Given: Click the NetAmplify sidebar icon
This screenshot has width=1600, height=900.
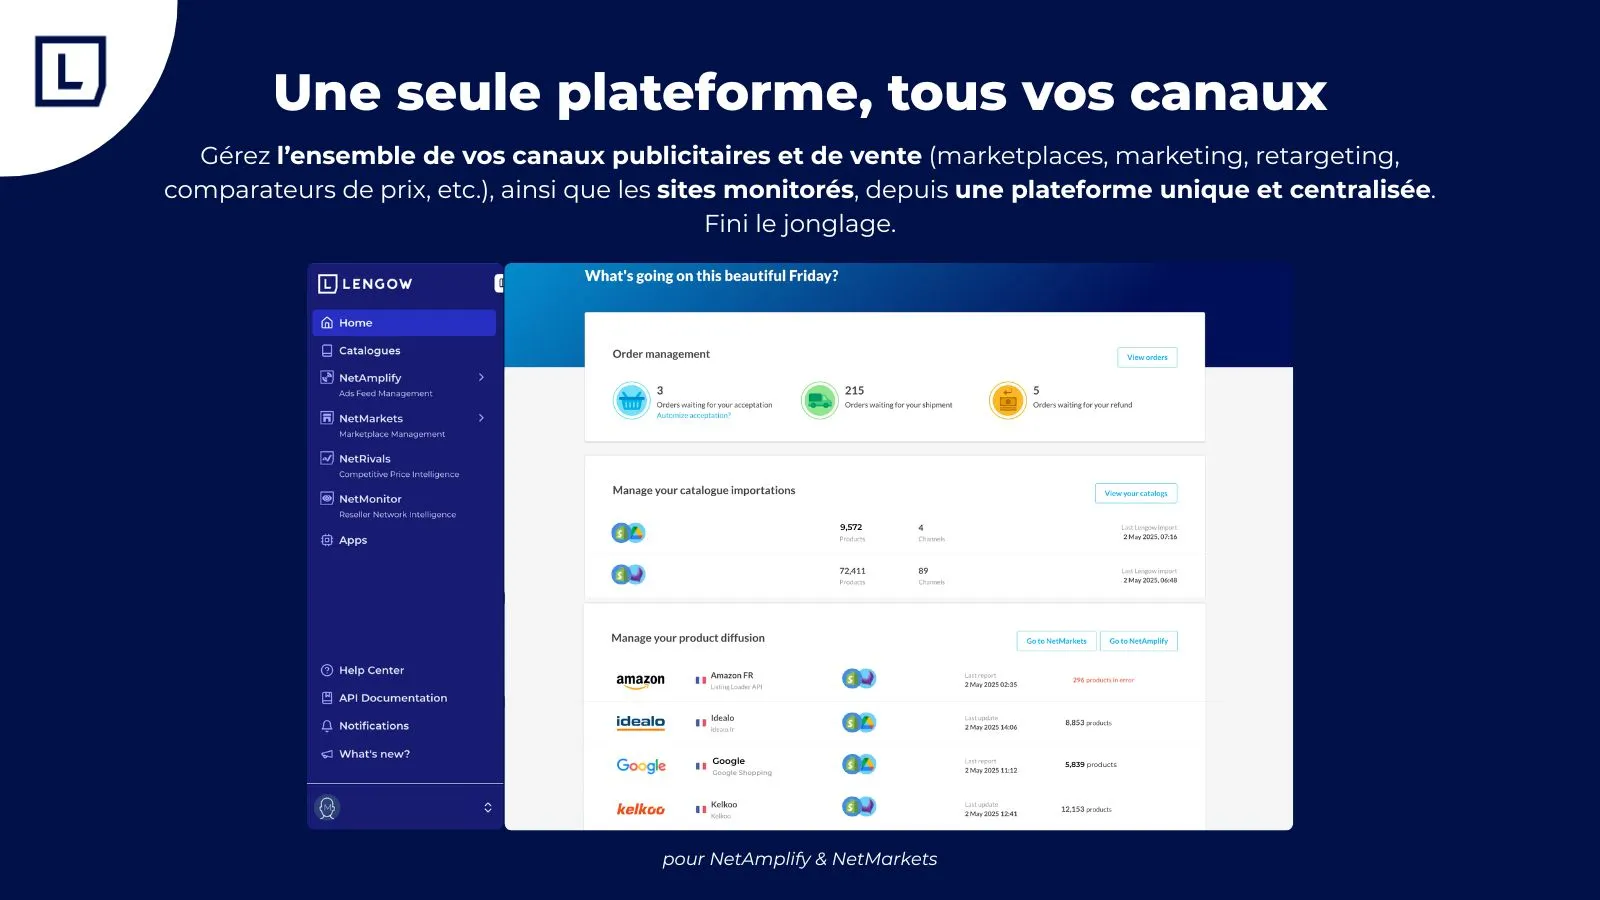Looking at the screenshot, I should coord(327,378).
